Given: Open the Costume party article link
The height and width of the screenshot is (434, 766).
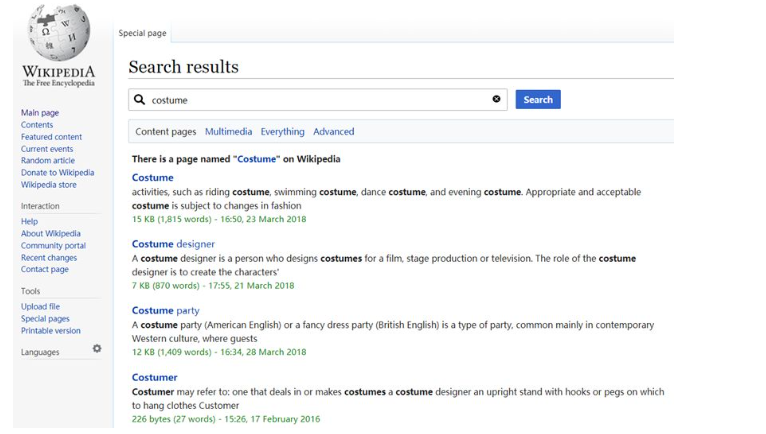Looking at the screenshot, I should click(x=166, y=310).
